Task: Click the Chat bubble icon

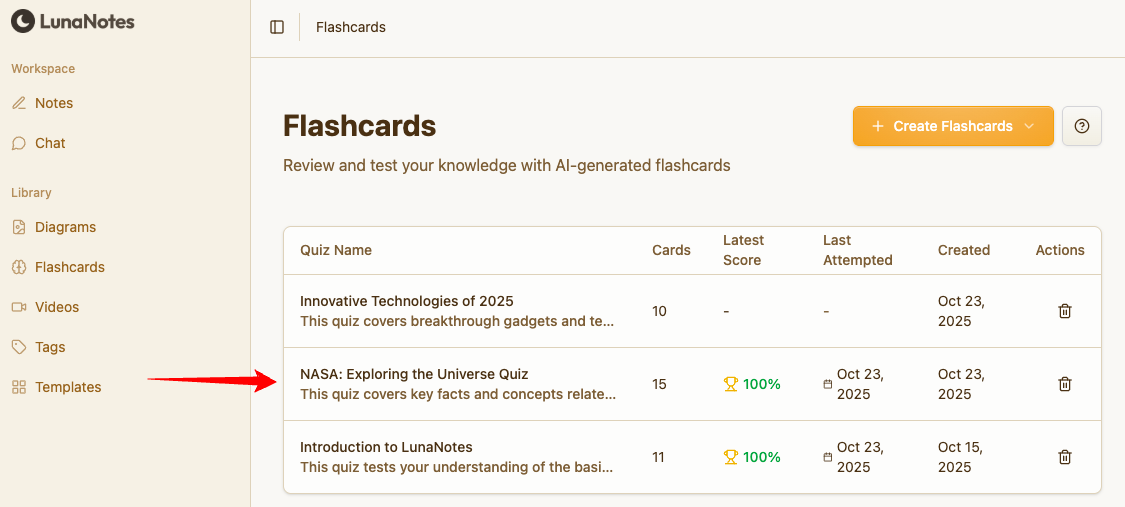Action: (19, 143)
